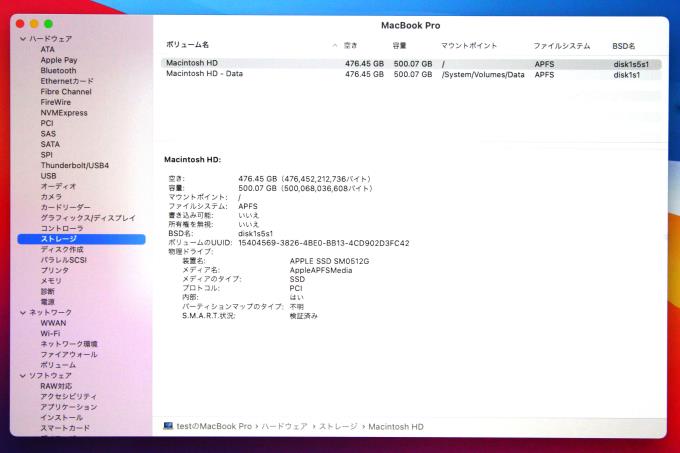Open the Ethernetカード sidebar item
The image size is (680, 453).
coord(67,81)
